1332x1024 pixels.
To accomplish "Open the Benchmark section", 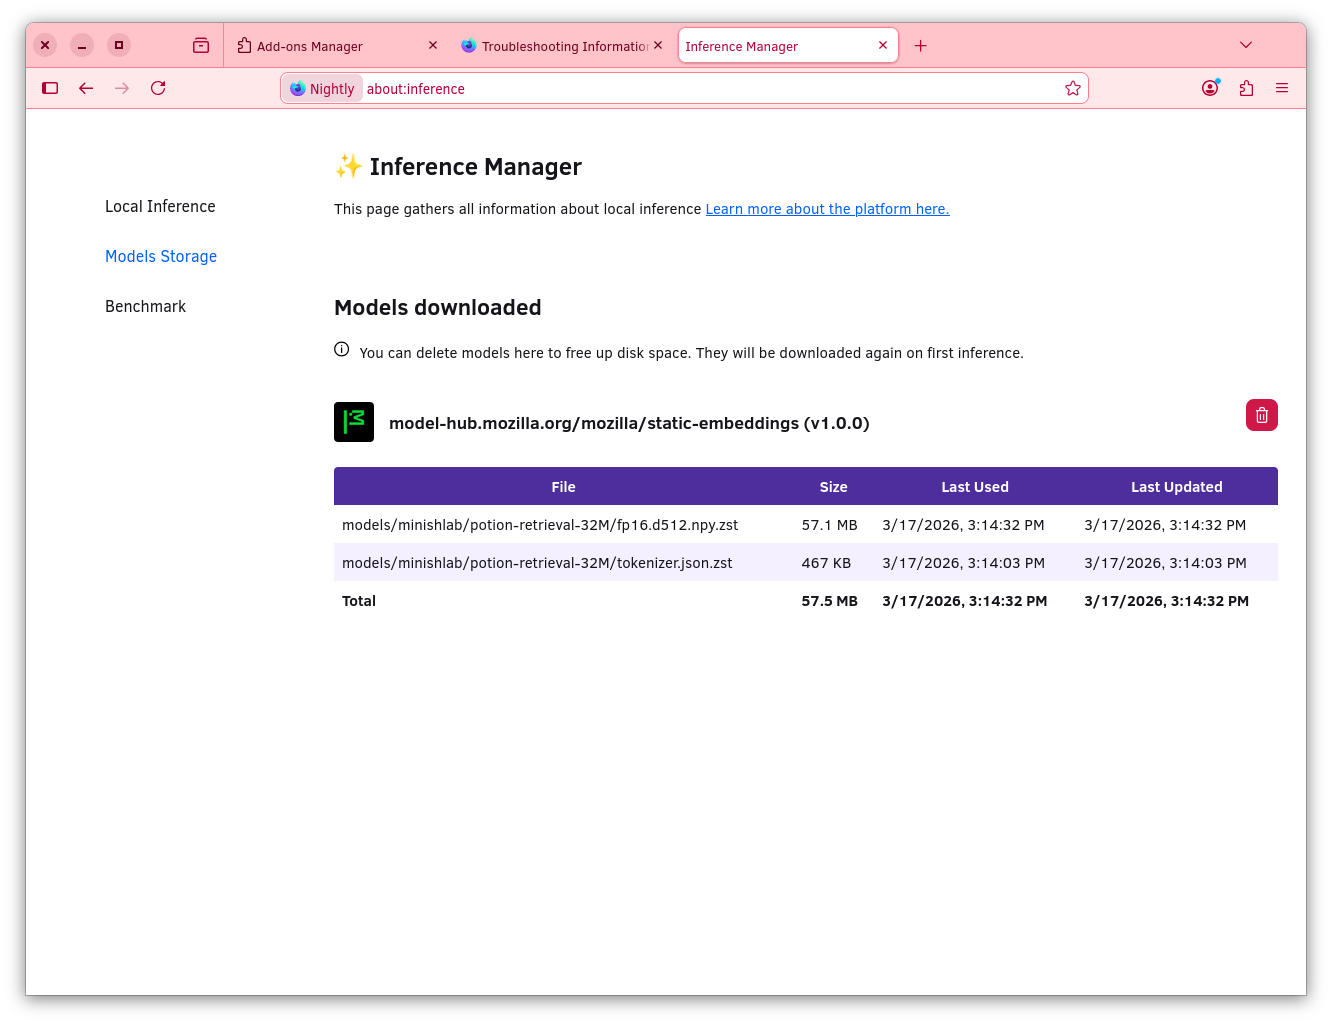I will [x=145, y=306].
